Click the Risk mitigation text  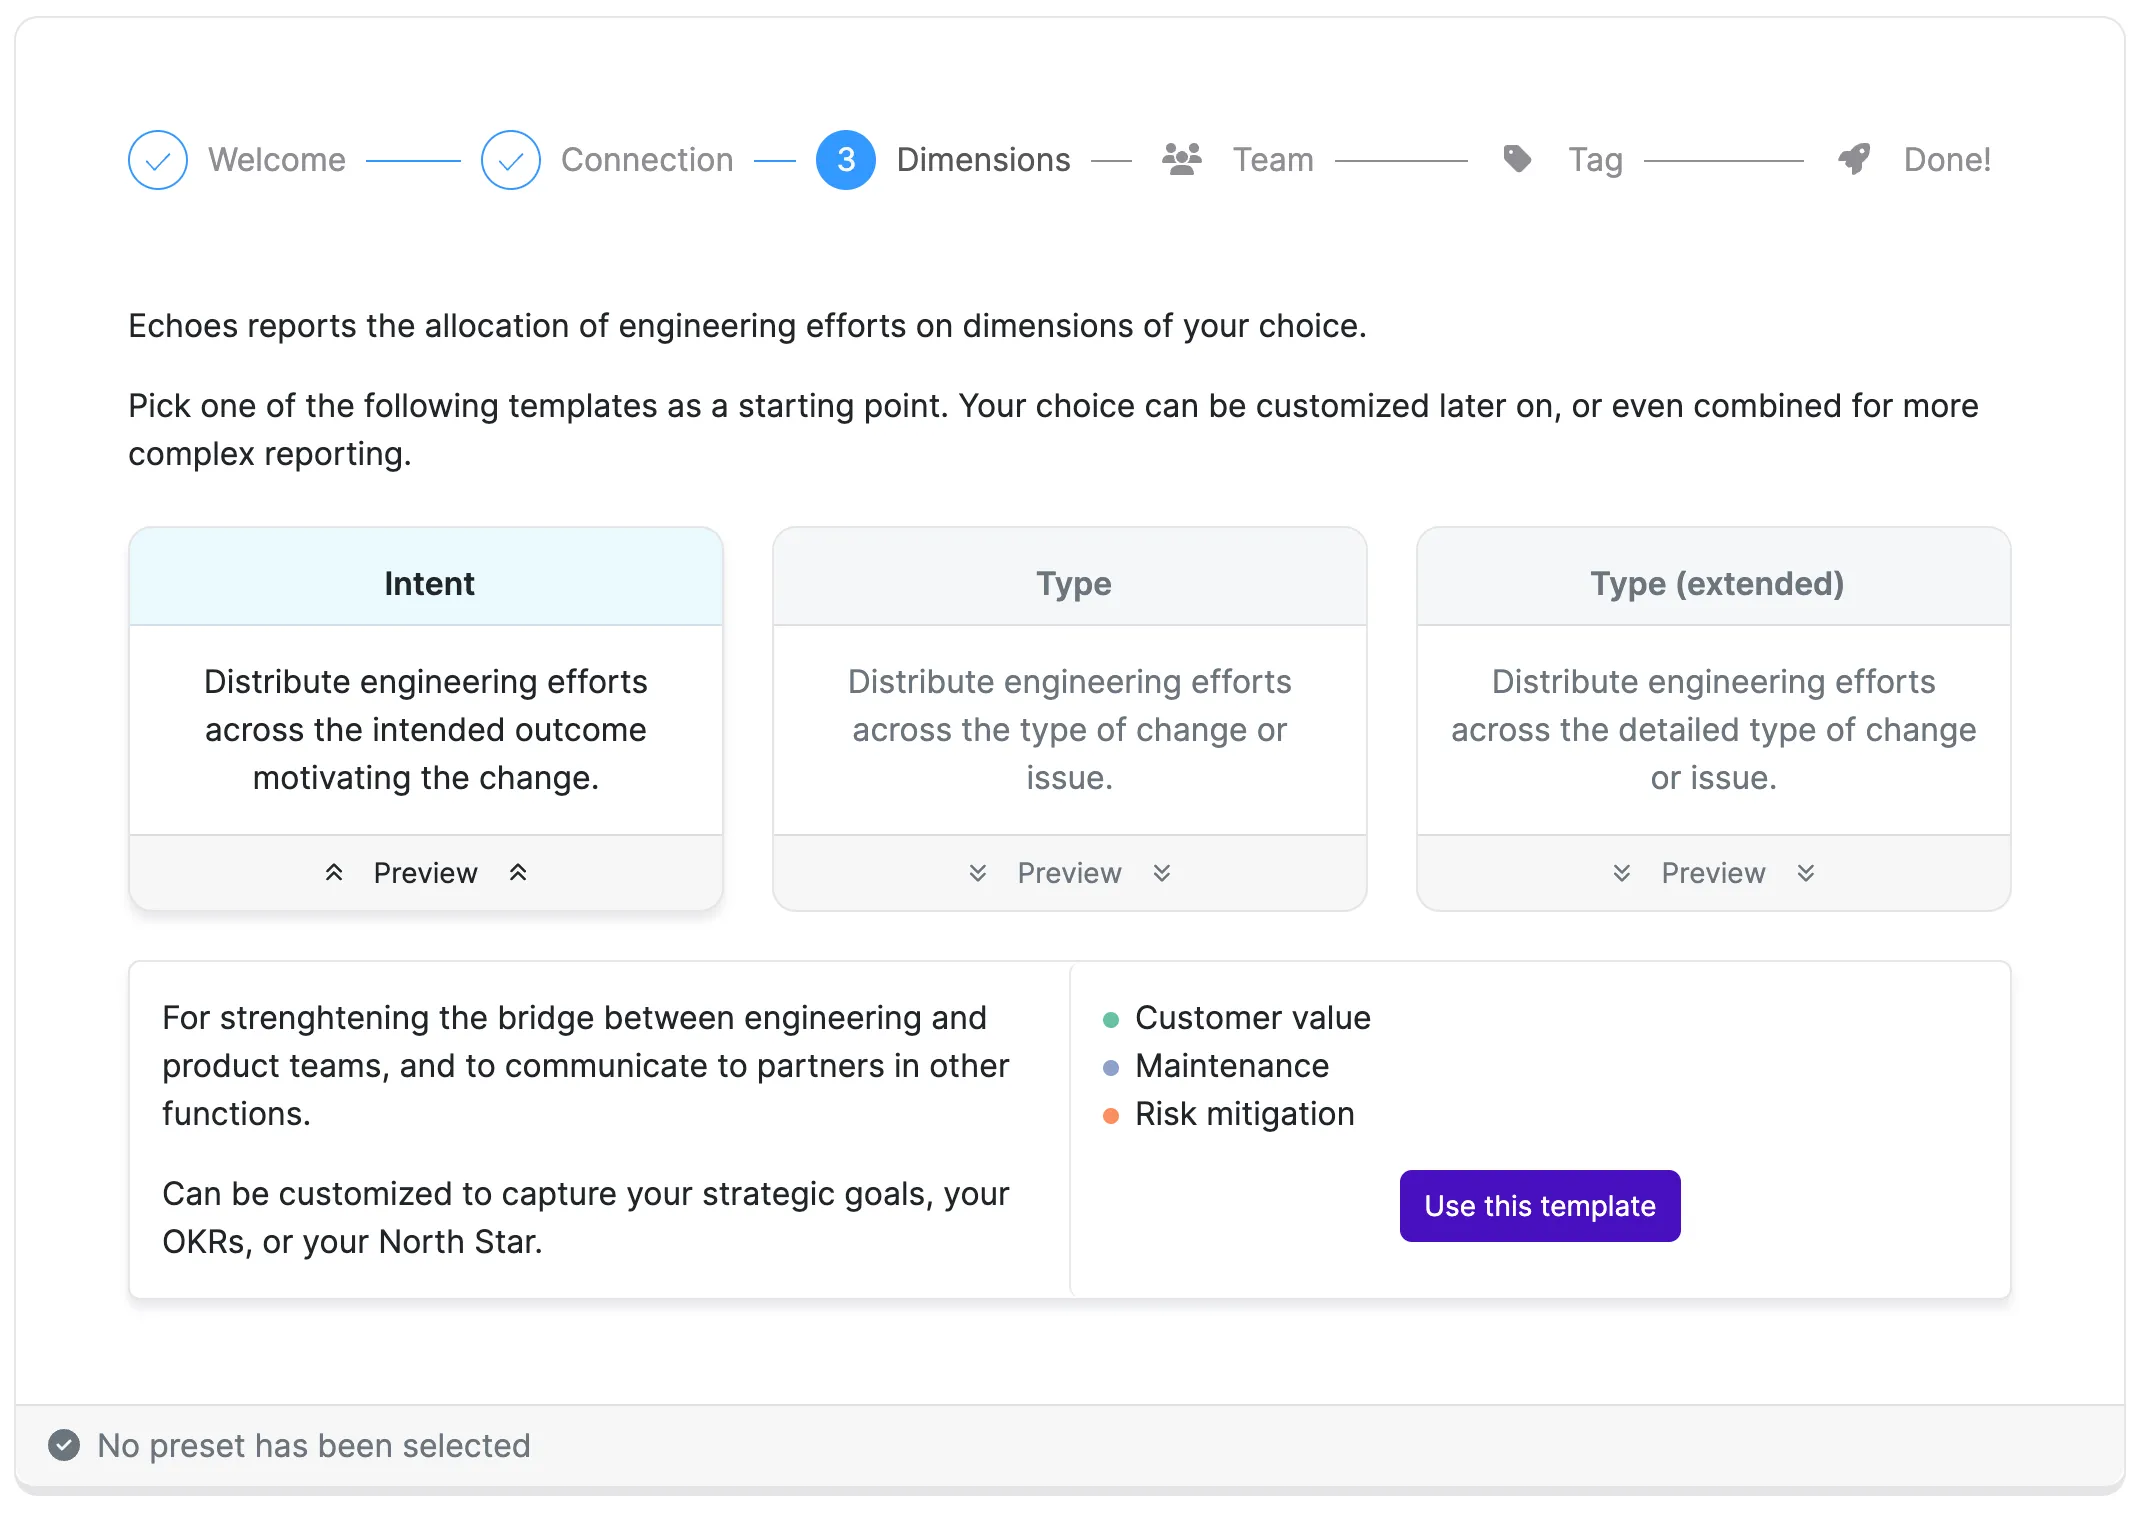point(1245,1114)
